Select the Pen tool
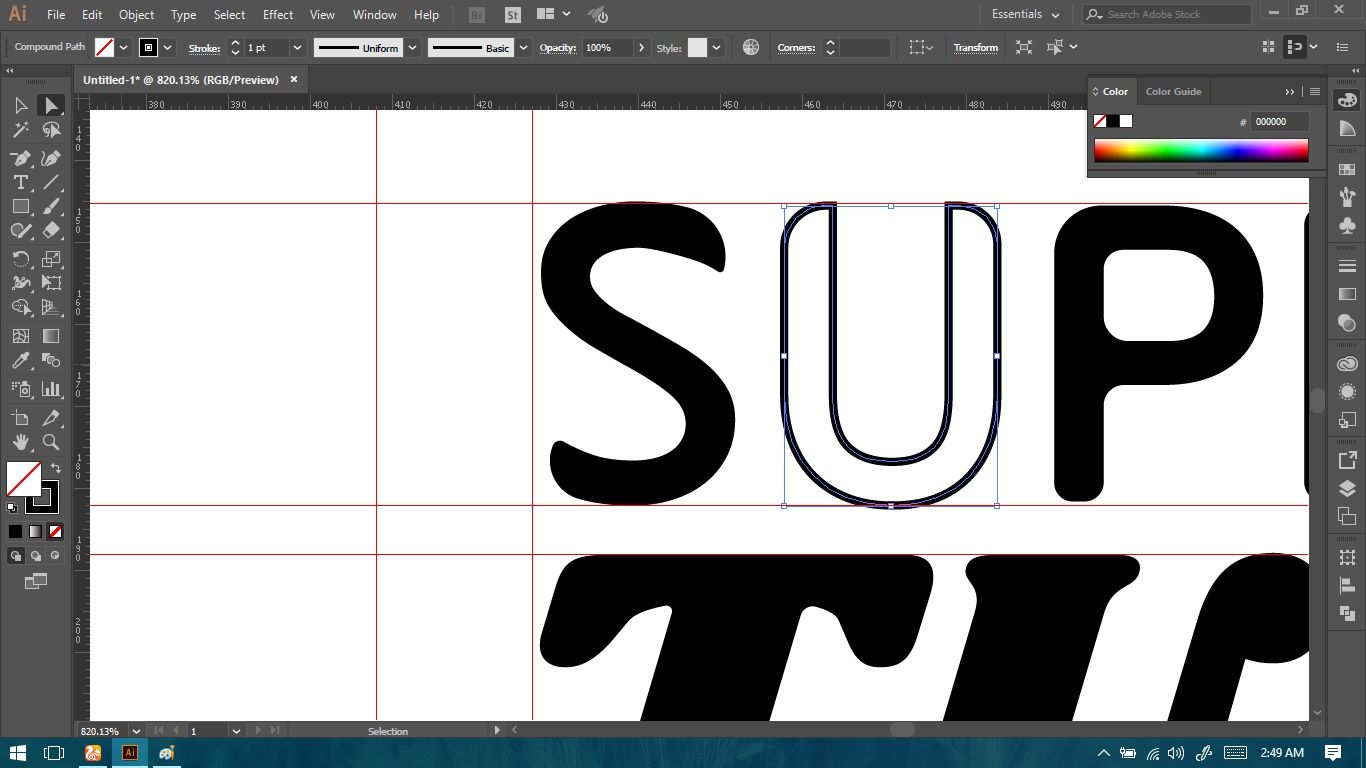 click(20, 158)
